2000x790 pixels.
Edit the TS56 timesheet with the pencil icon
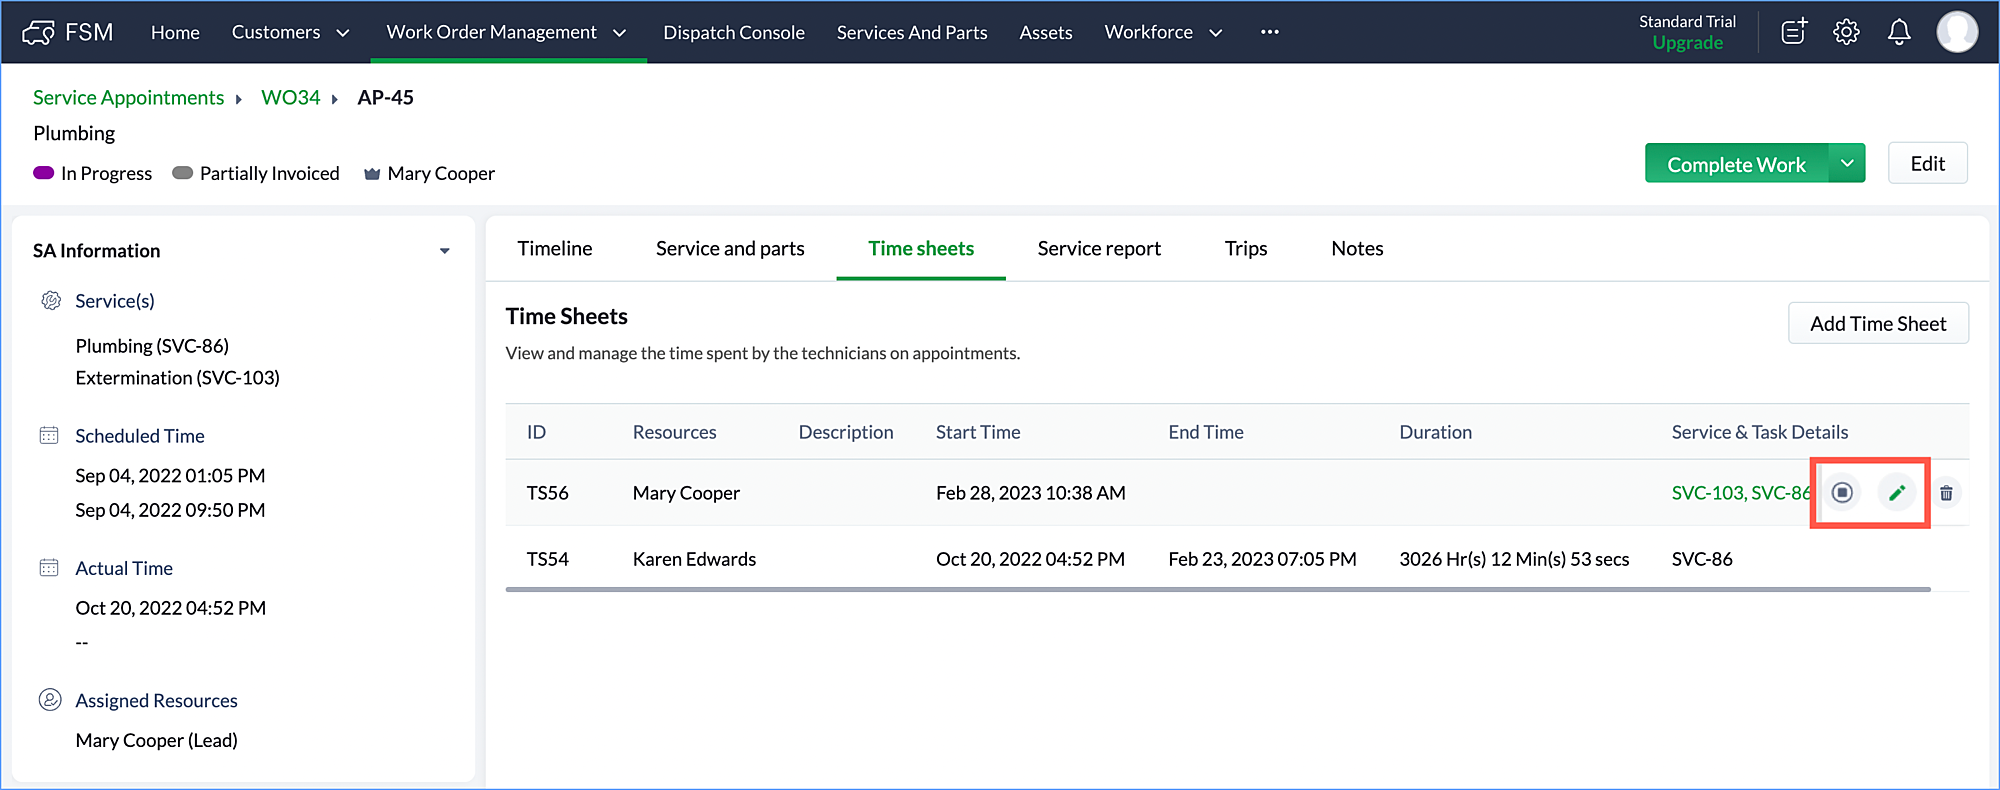[1897, 492]
